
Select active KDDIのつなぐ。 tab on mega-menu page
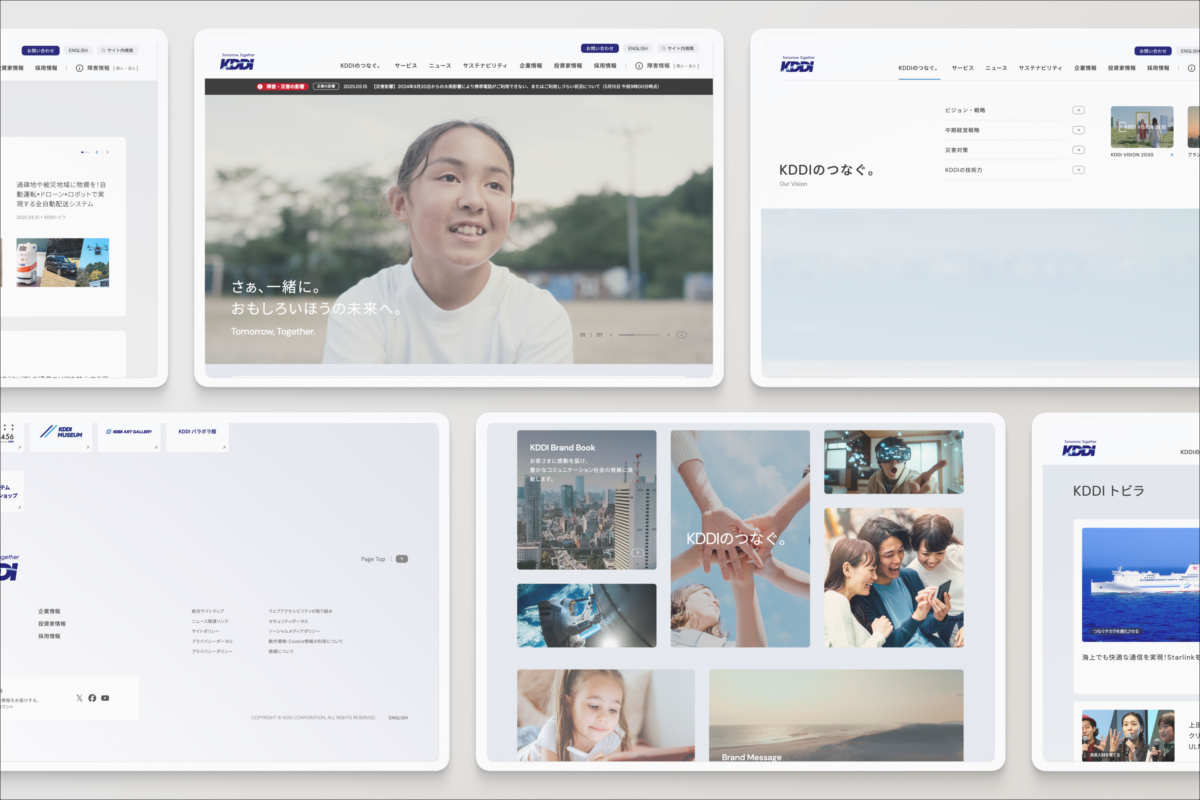point(919,68)
